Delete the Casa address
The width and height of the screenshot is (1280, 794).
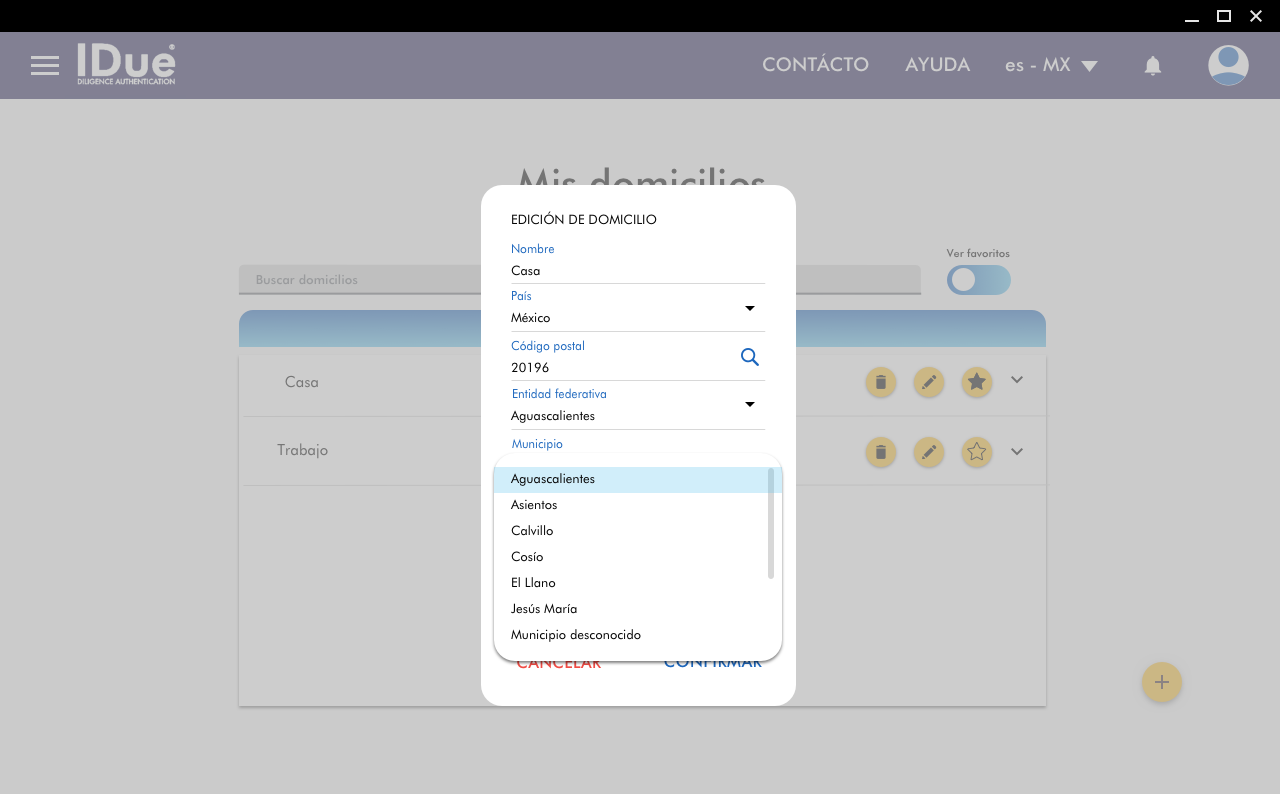pyautogui.click(x=880, y=382)
